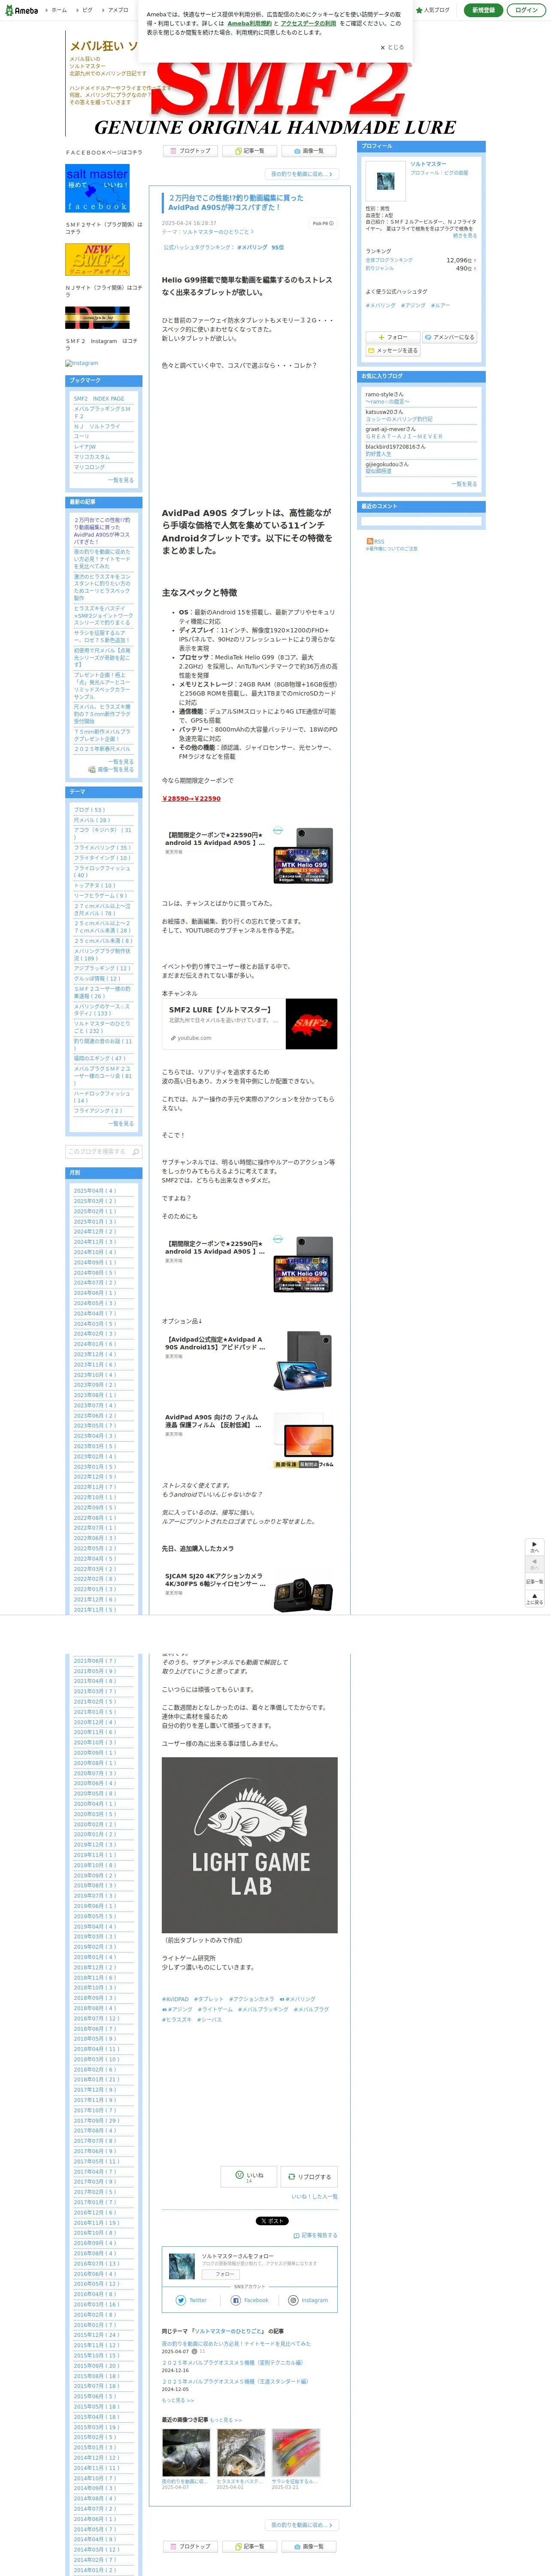The image size is (551, 2576).
Task: Open the #AVIDPAD hashtag
Action: tap(175, 1999)
